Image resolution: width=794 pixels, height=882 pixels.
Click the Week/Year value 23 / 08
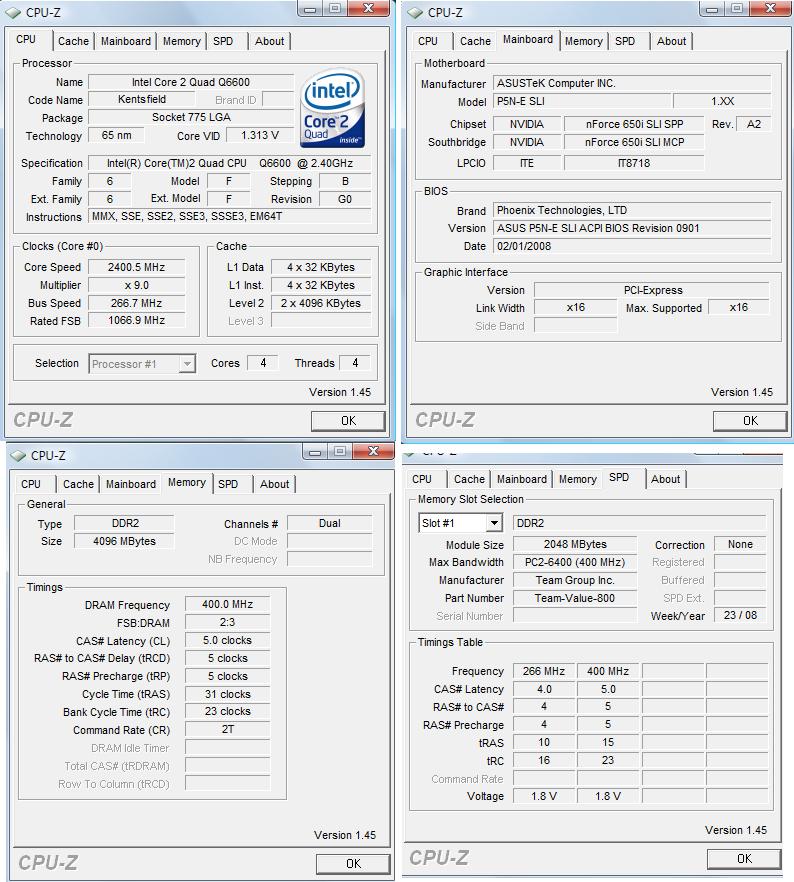point(740,615)
